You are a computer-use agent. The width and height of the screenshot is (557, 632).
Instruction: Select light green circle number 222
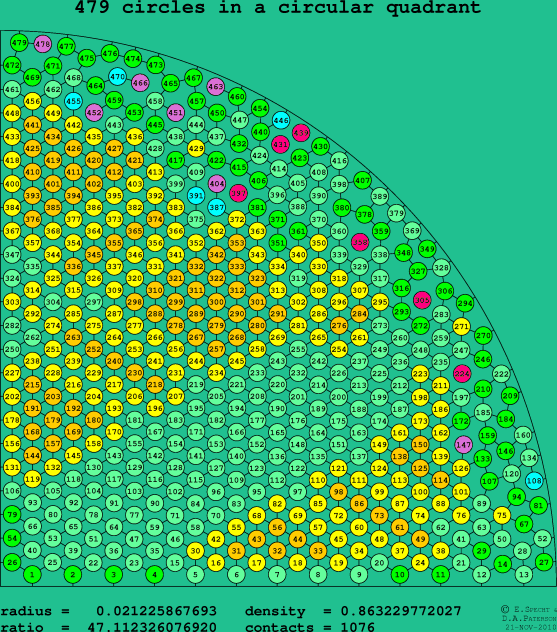tap(501, 374)
